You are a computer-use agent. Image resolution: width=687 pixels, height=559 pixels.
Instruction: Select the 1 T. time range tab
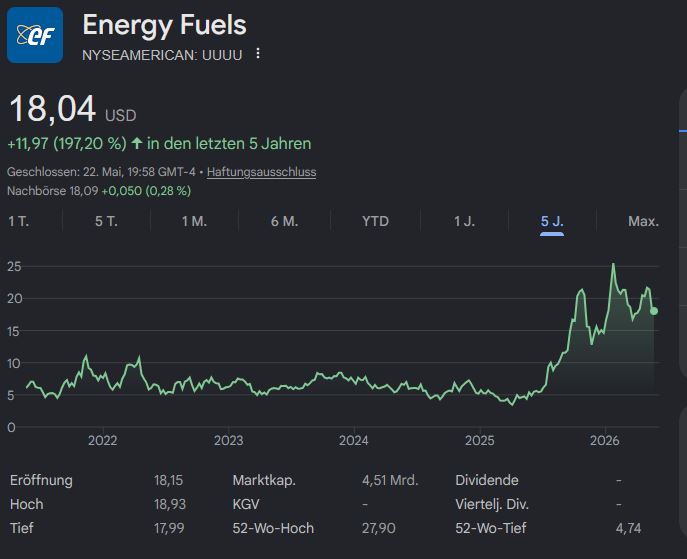coord(18,221)
